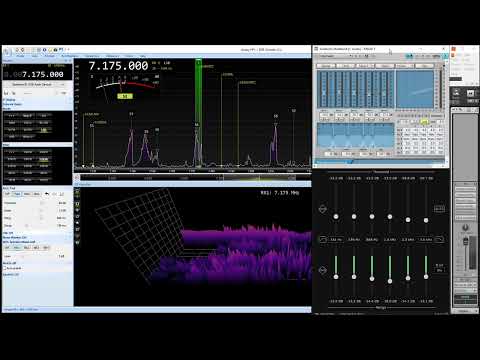
Task: Turn the knob on far-right mixer strip
Action: (466, 228)
